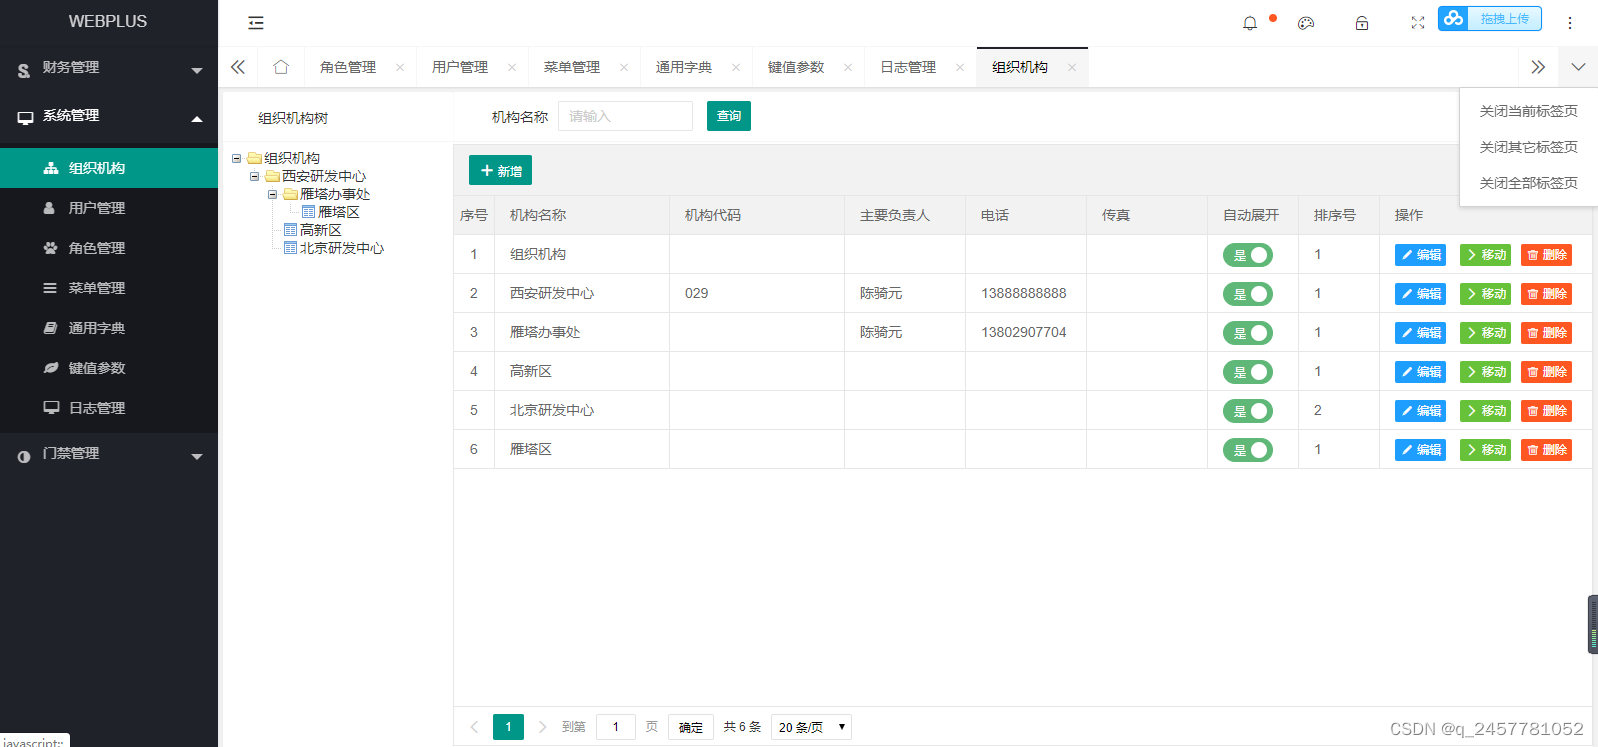Open the notification bell

tap(1250, 23)
